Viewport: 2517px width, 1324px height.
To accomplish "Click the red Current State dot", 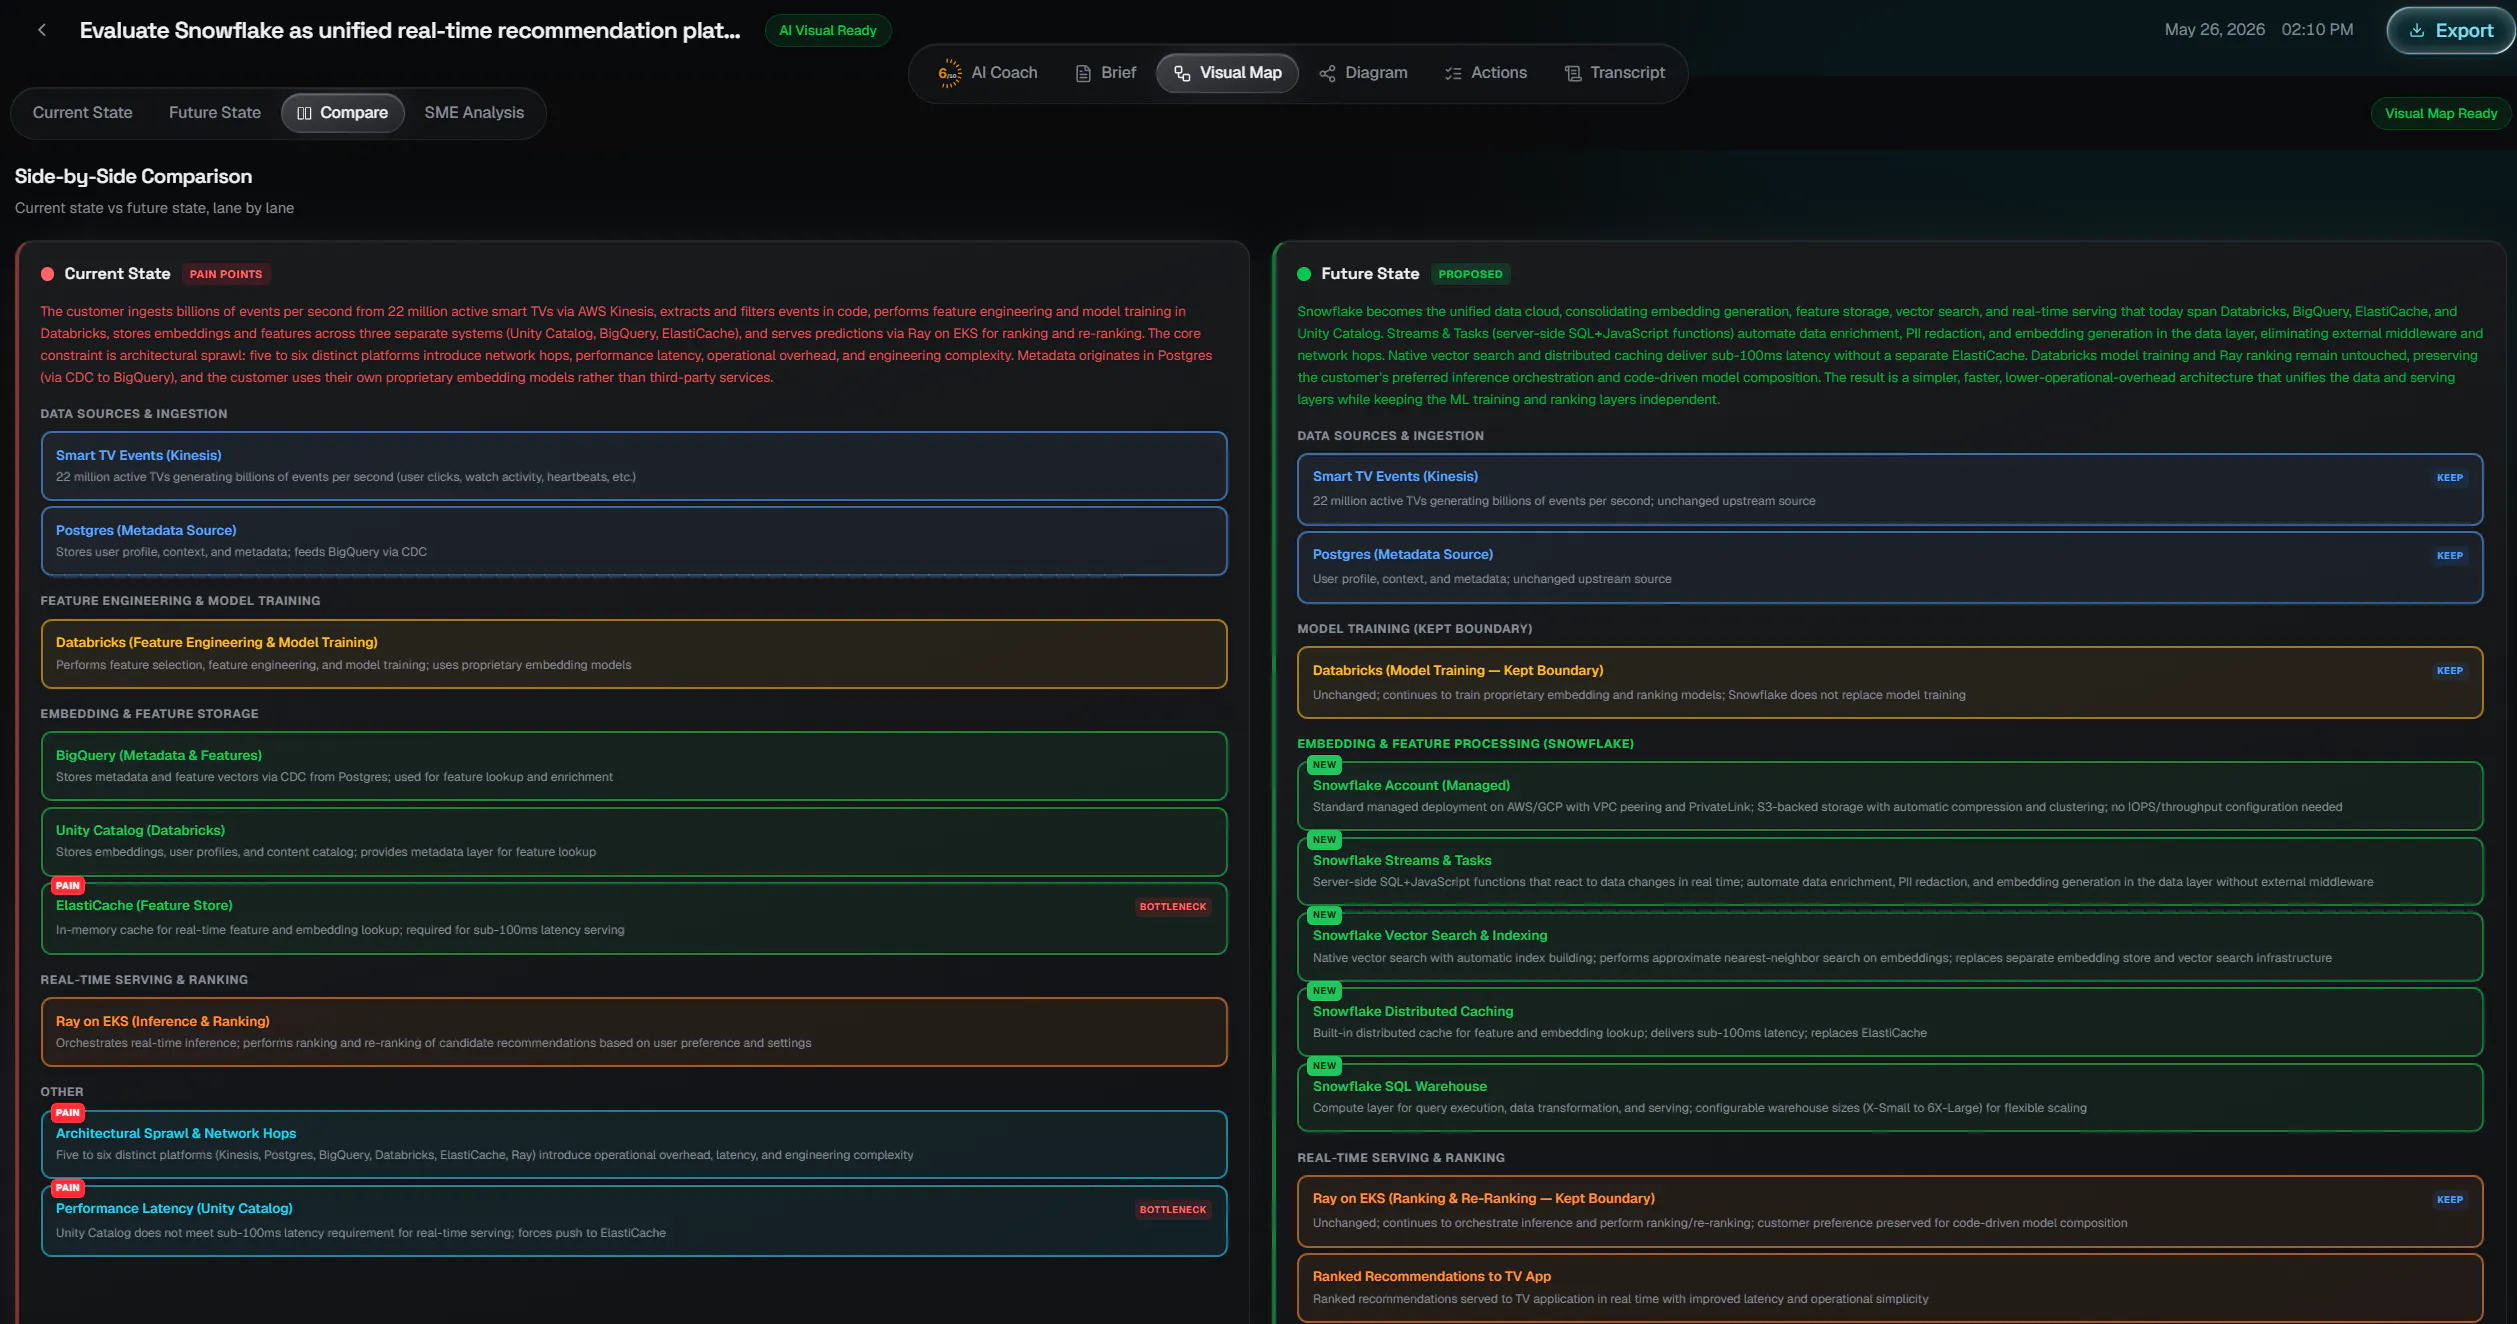I will coord(47,274).
